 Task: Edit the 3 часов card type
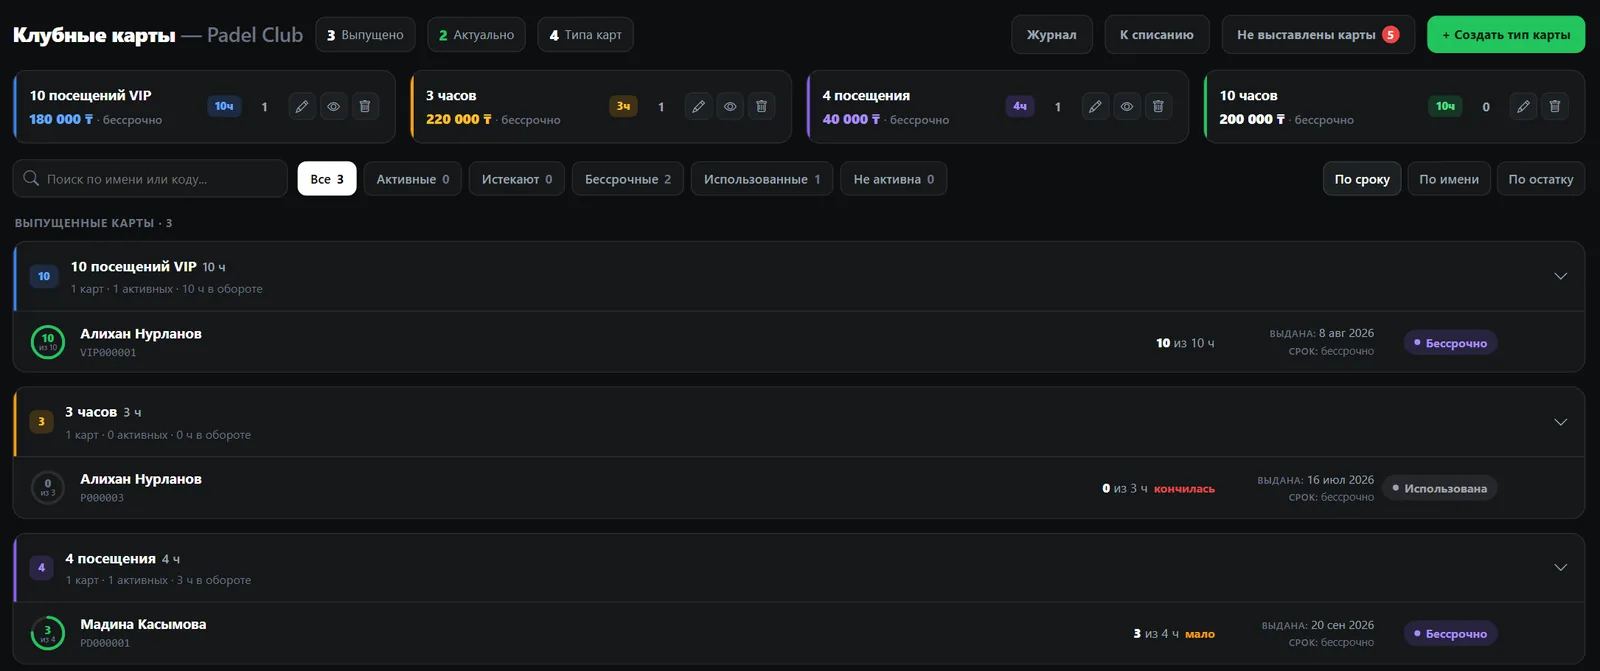699,106
